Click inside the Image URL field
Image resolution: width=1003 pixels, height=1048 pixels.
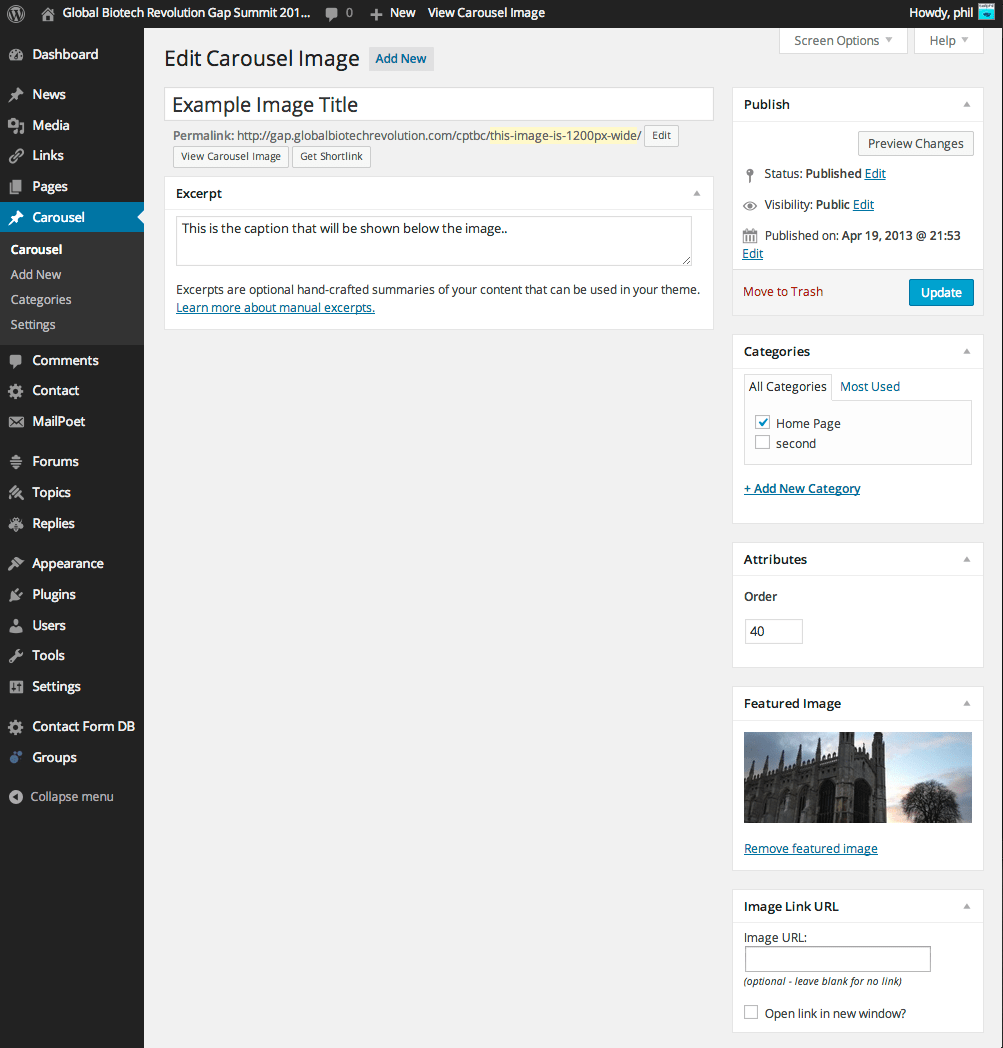[836, 958]
